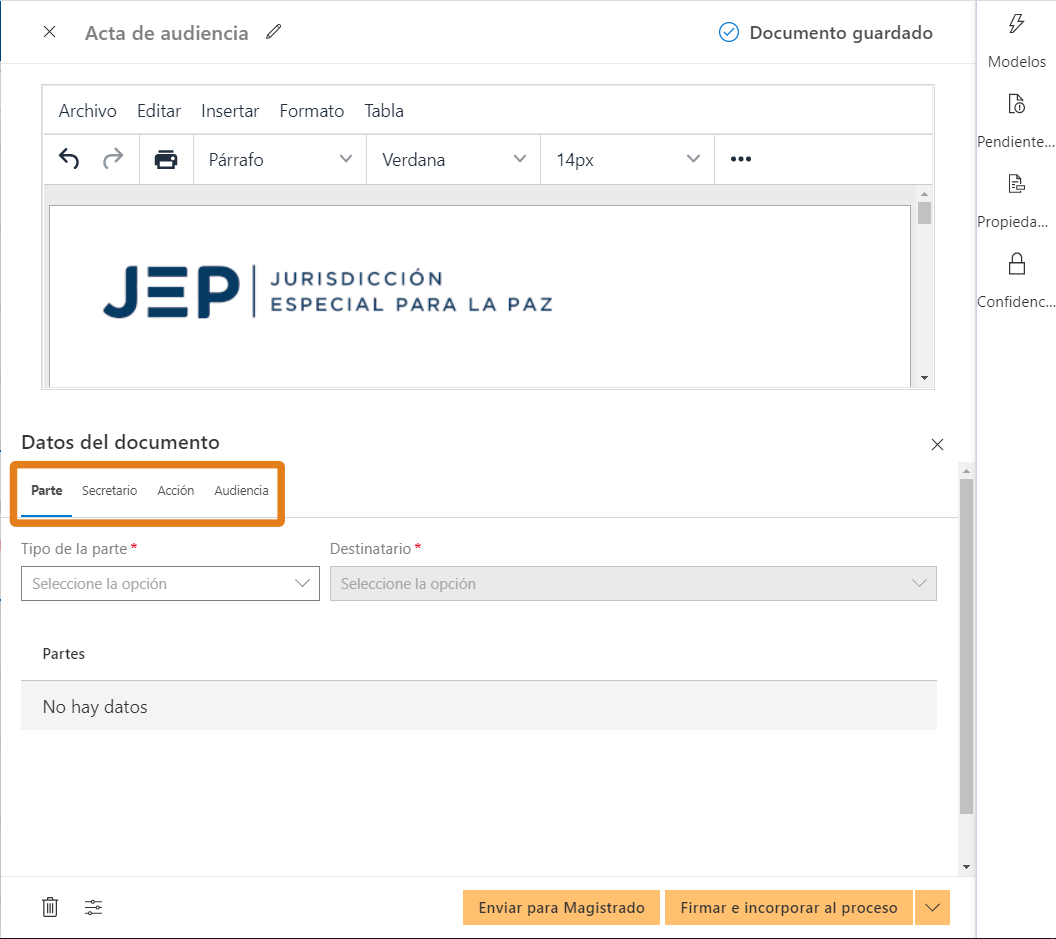Click the redo arrow in editor toolbar
Viewport: 1056px width, 939px height.
coord(113,159)
